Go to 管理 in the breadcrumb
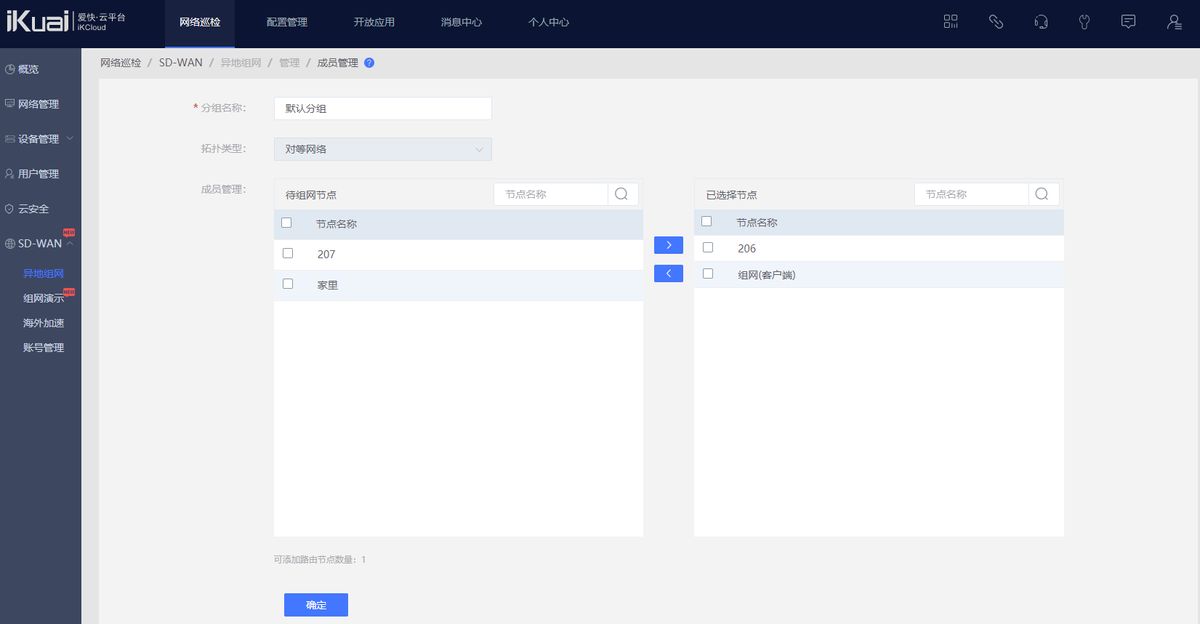The width and height of the screenshot is (1200, 624). click(289, 62)
